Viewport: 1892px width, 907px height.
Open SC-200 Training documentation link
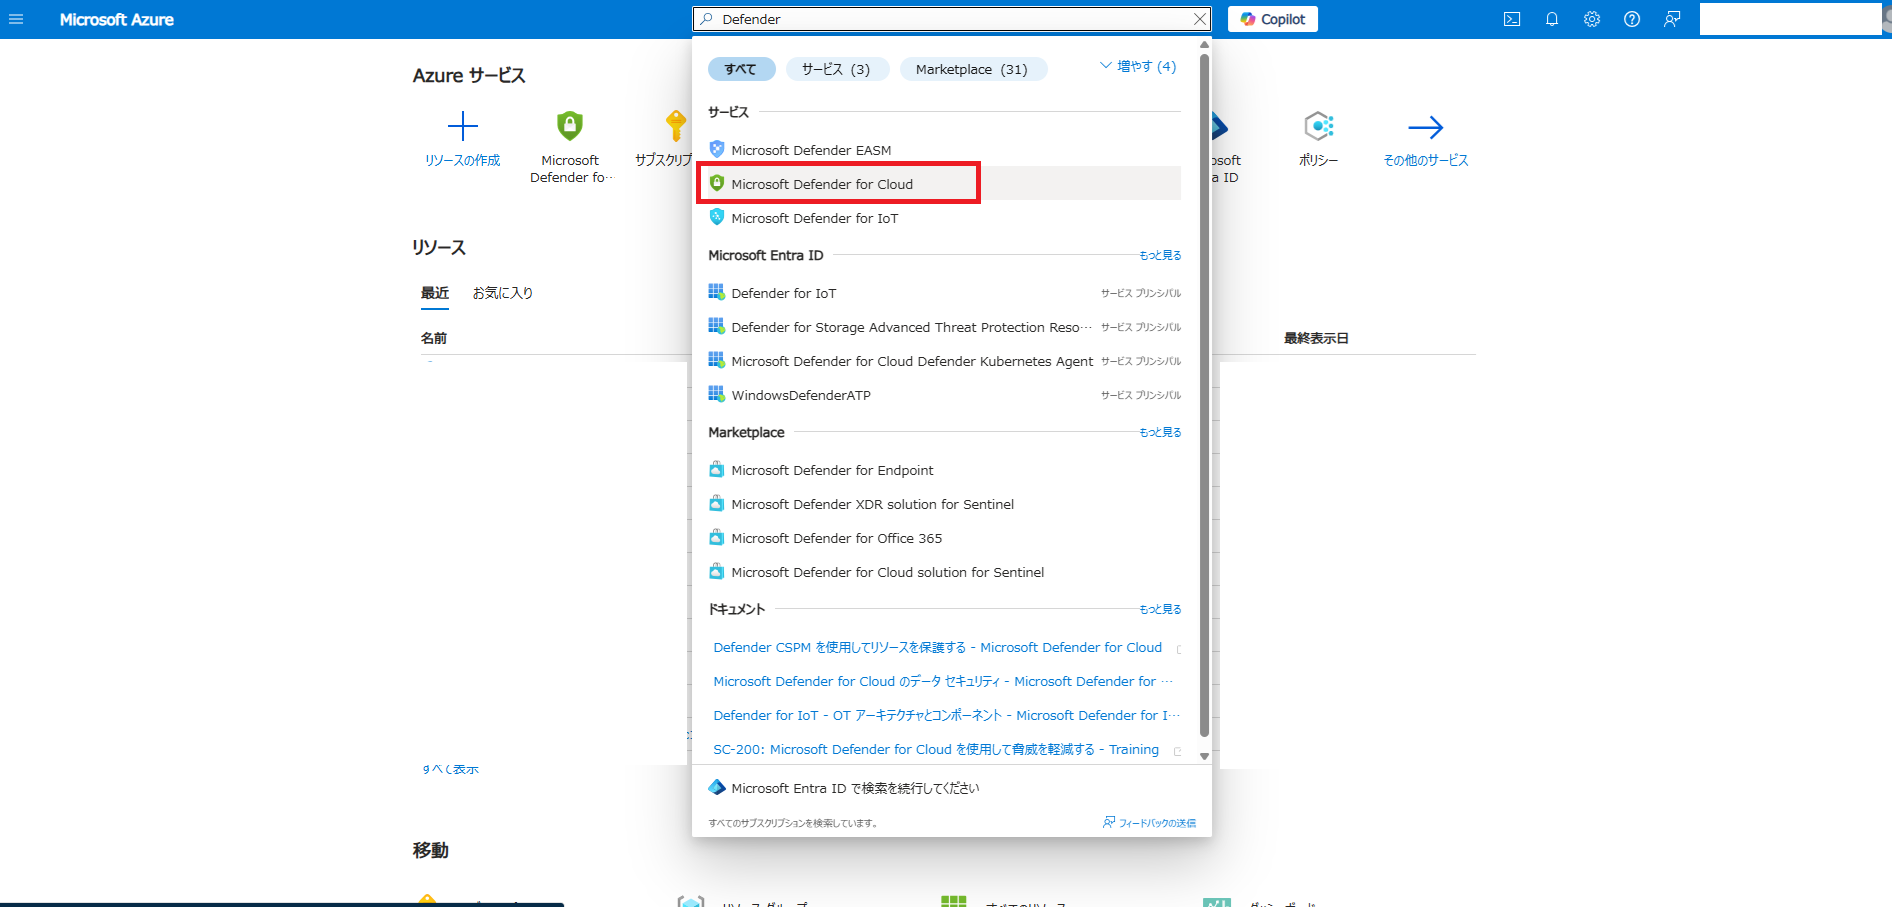(936, 749)
